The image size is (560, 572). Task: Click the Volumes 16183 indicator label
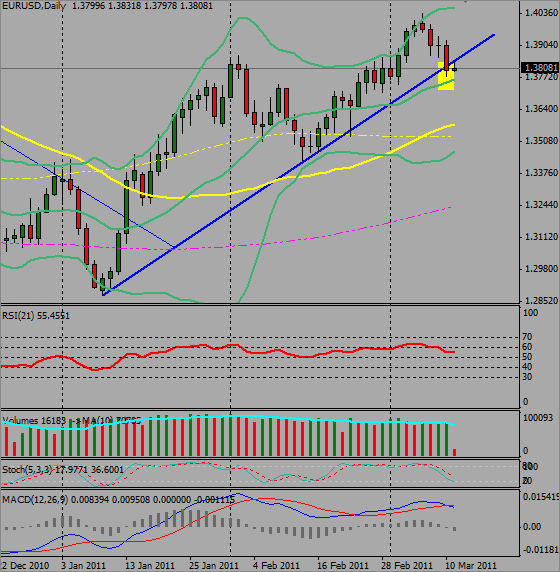(x=34, y=421)
